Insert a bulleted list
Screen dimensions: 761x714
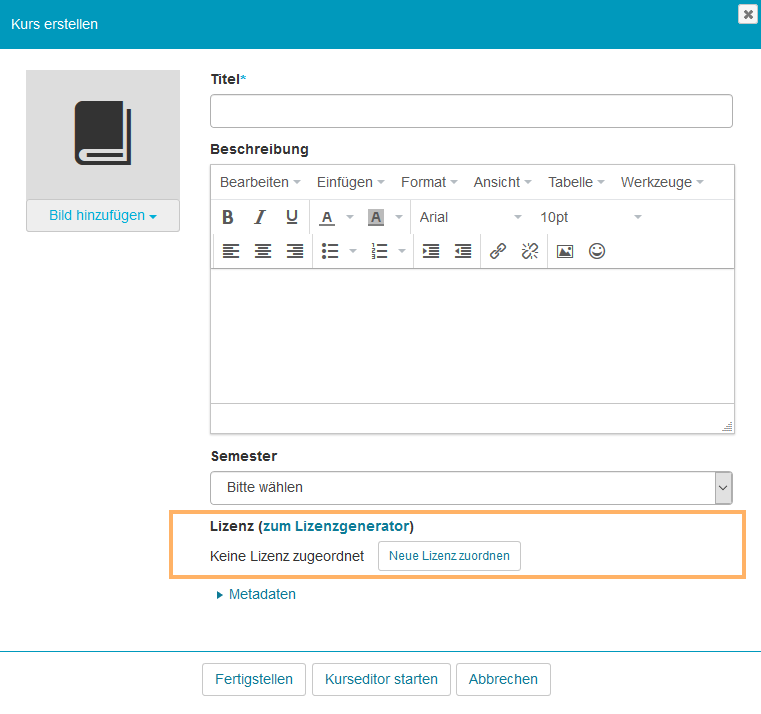pos(329,252)
